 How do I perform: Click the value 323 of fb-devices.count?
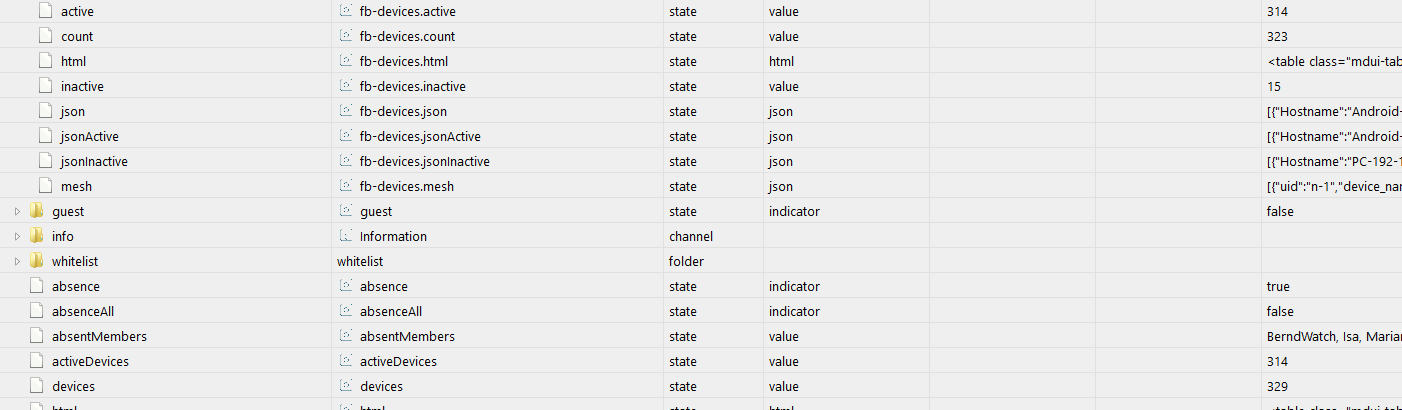point(1276,36)
